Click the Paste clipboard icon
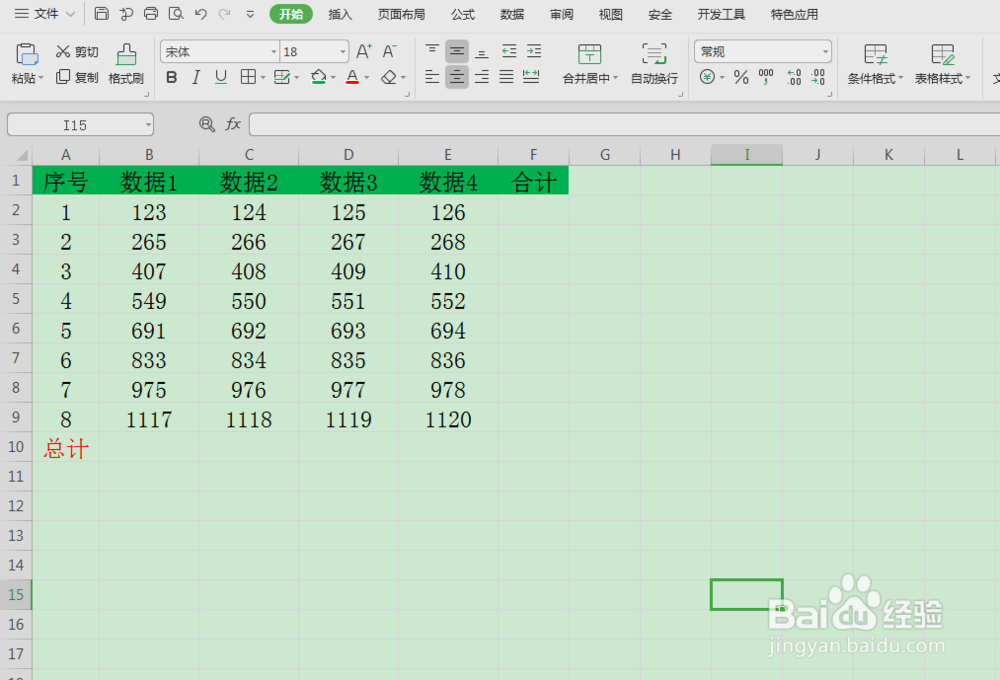 (27, 55)
